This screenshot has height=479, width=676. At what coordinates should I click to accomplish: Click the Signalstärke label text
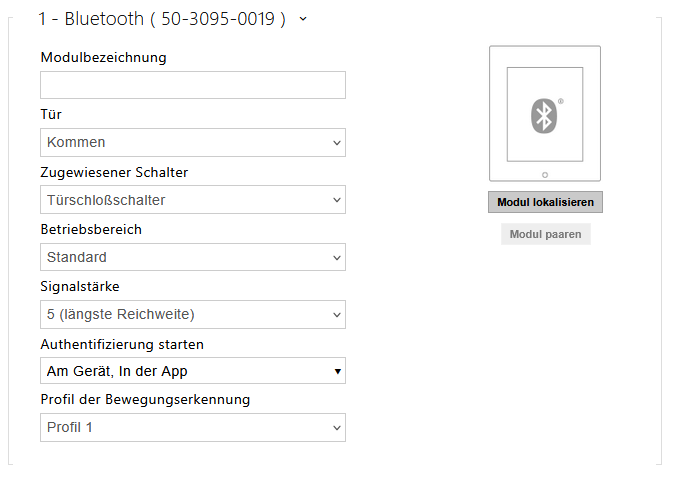tap(80, 287)
